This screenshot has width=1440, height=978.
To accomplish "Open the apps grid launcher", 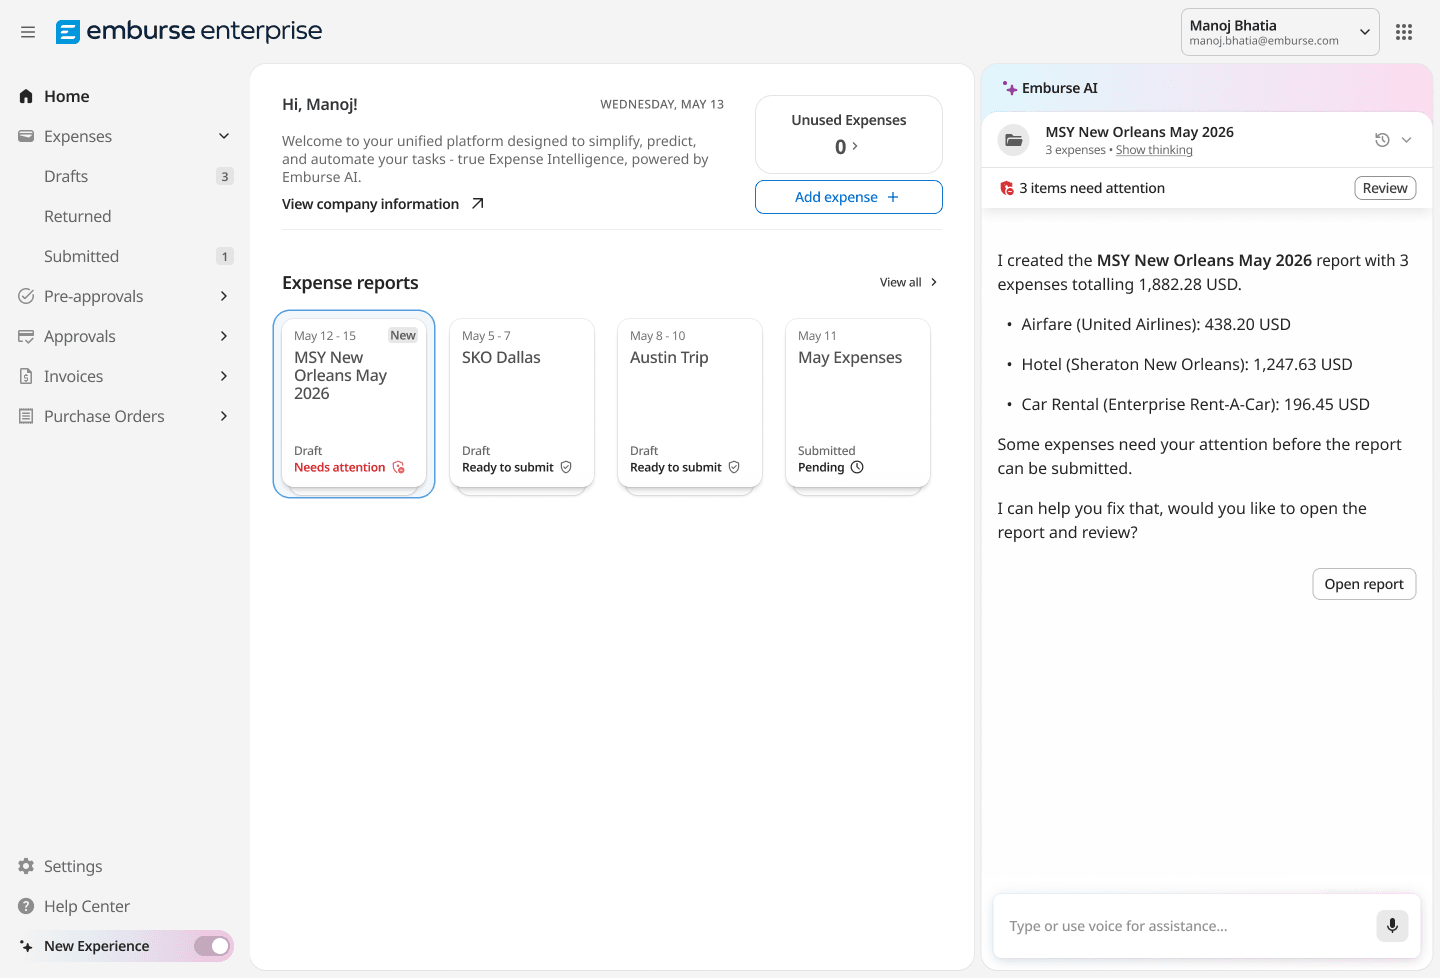I will tap(1404, 32).
